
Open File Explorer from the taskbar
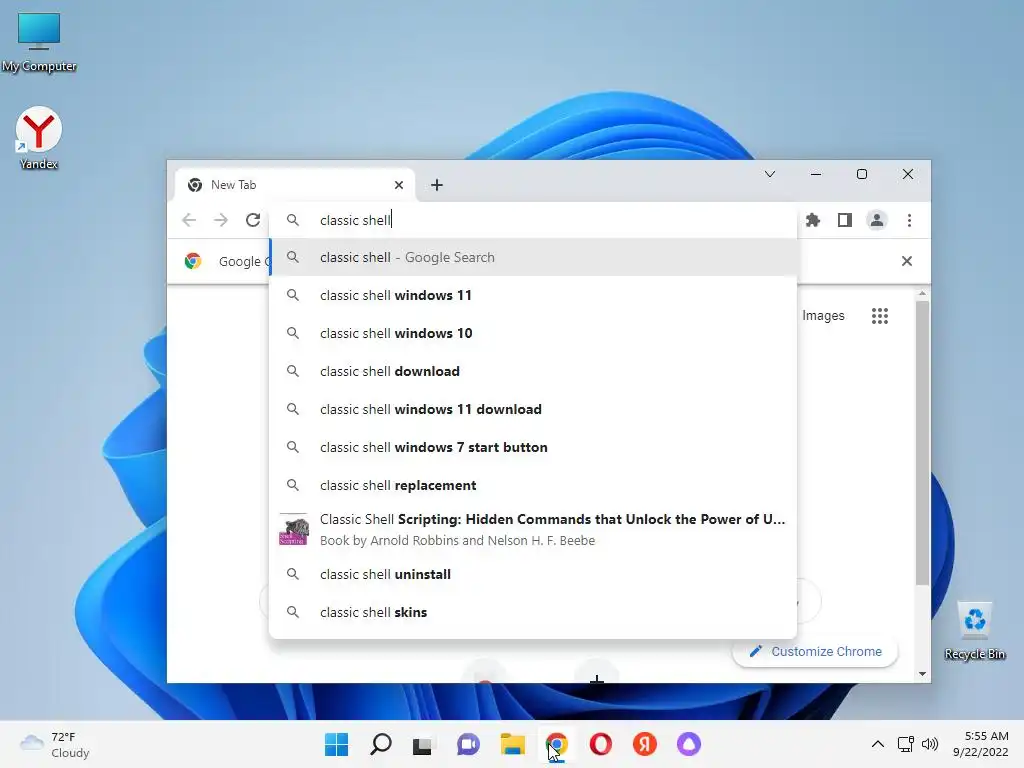click(513, 744)
